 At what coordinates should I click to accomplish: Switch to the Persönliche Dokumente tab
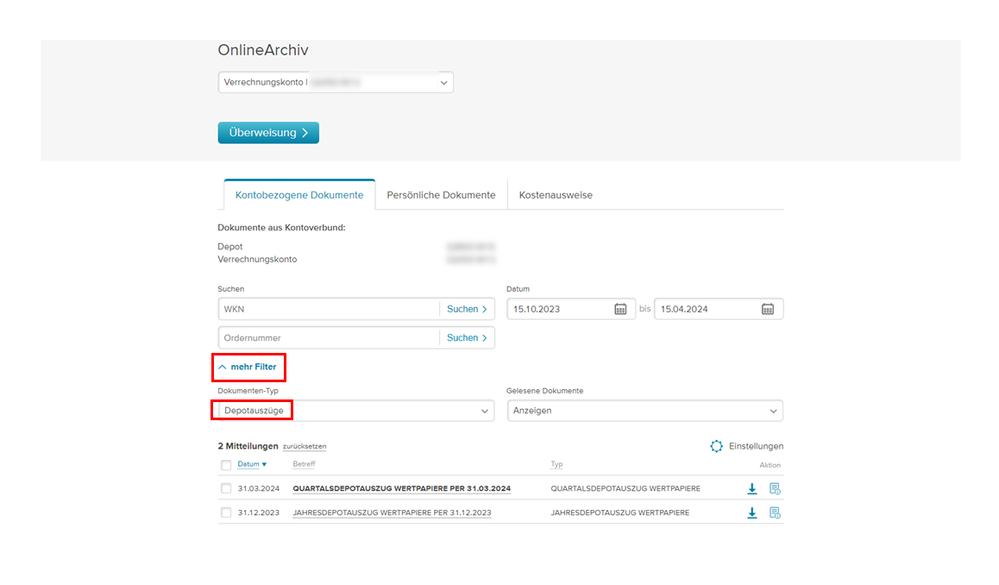[441, 194]
